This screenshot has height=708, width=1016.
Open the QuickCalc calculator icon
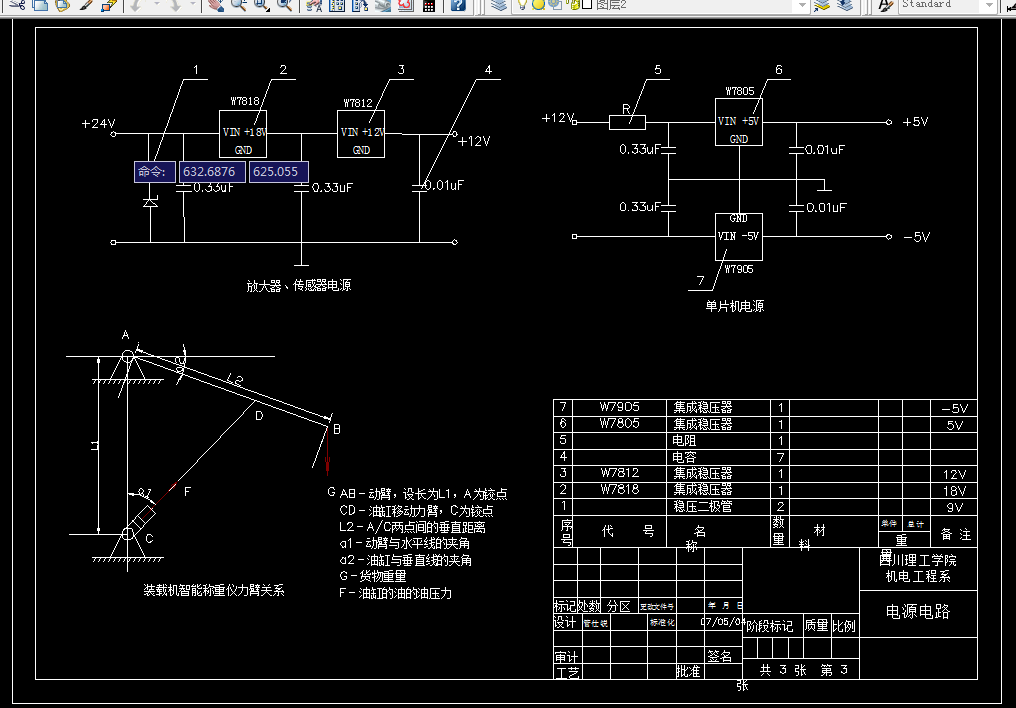pos(428,5)
